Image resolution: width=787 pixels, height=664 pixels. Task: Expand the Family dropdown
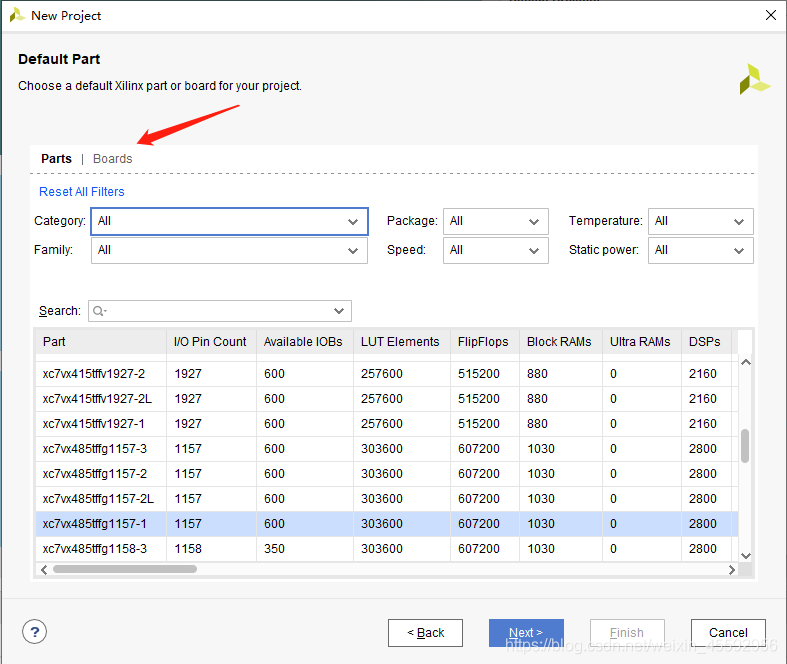(229, 250)
